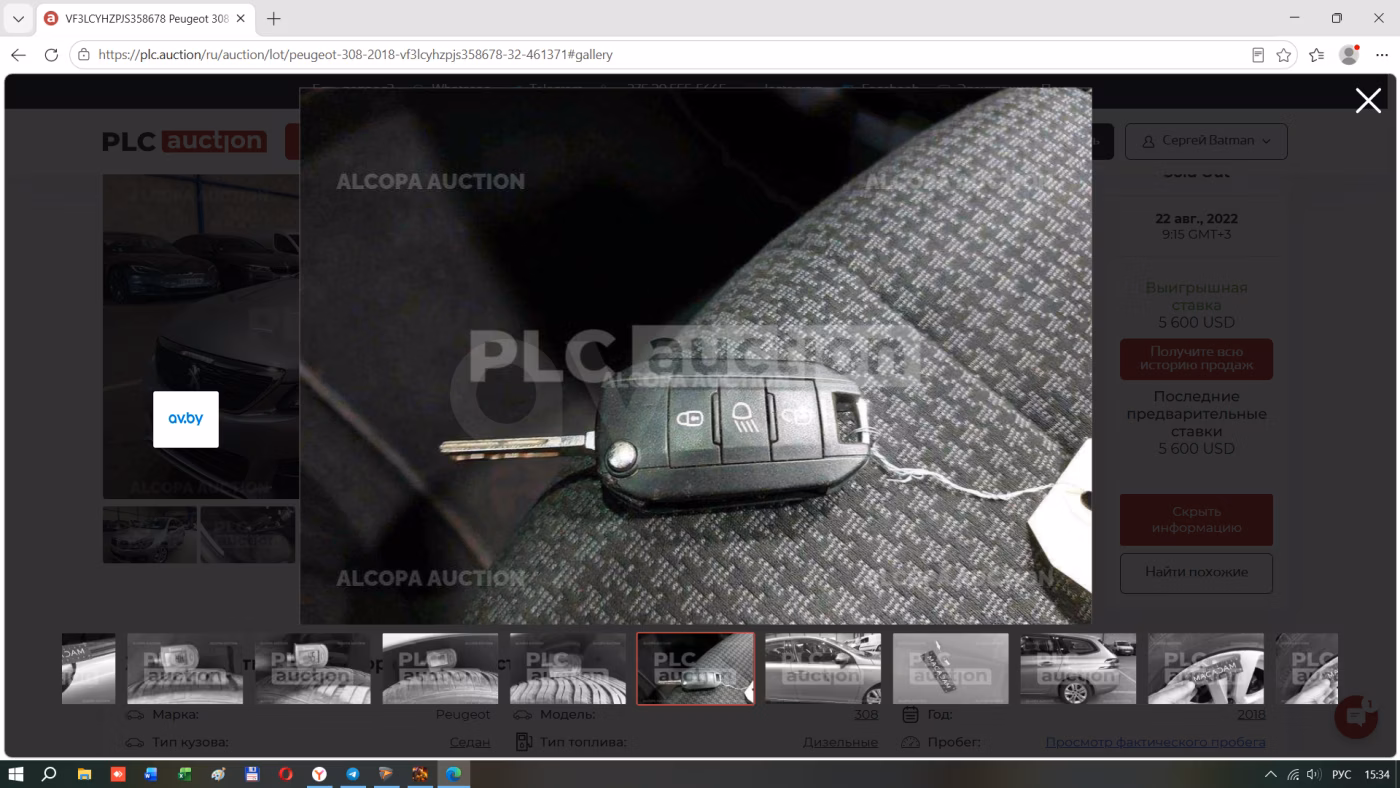This screenshot has width=1400, height=788.
Task: Click the Найти похожие button
Action: [1196, 573]
